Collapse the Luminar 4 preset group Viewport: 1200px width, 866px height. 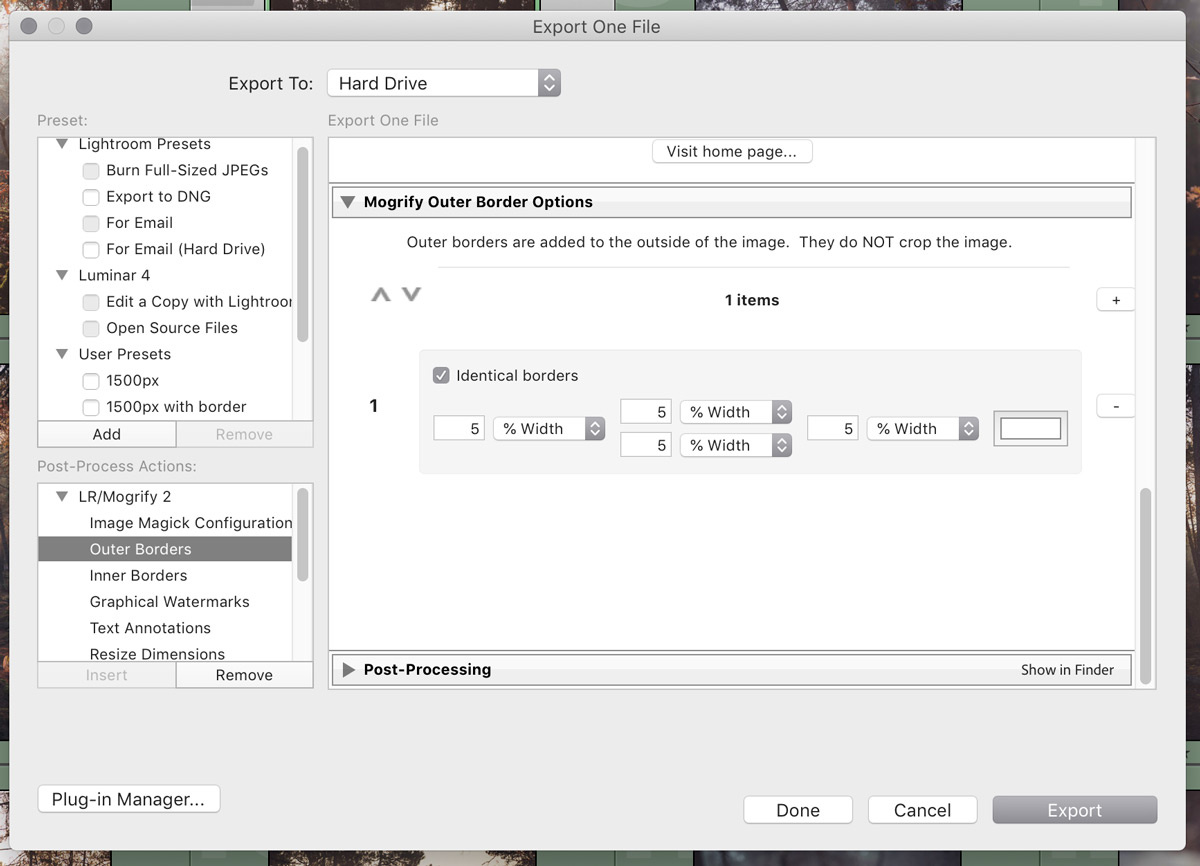click(x=64, y=276)
